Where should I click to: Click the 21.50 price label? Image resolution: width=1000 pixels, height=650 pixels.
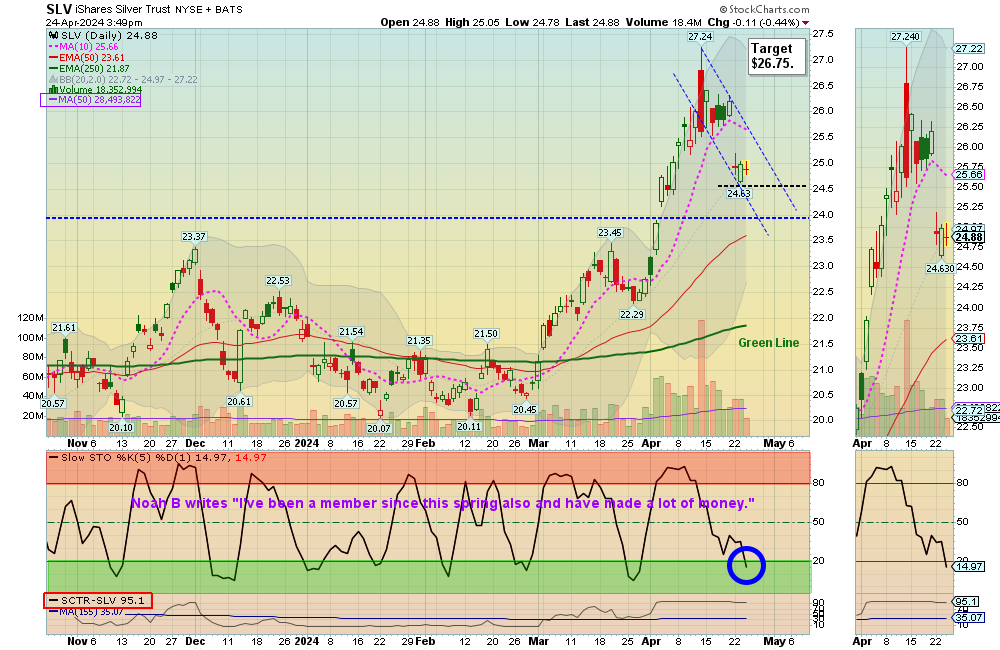pos(486,334)
